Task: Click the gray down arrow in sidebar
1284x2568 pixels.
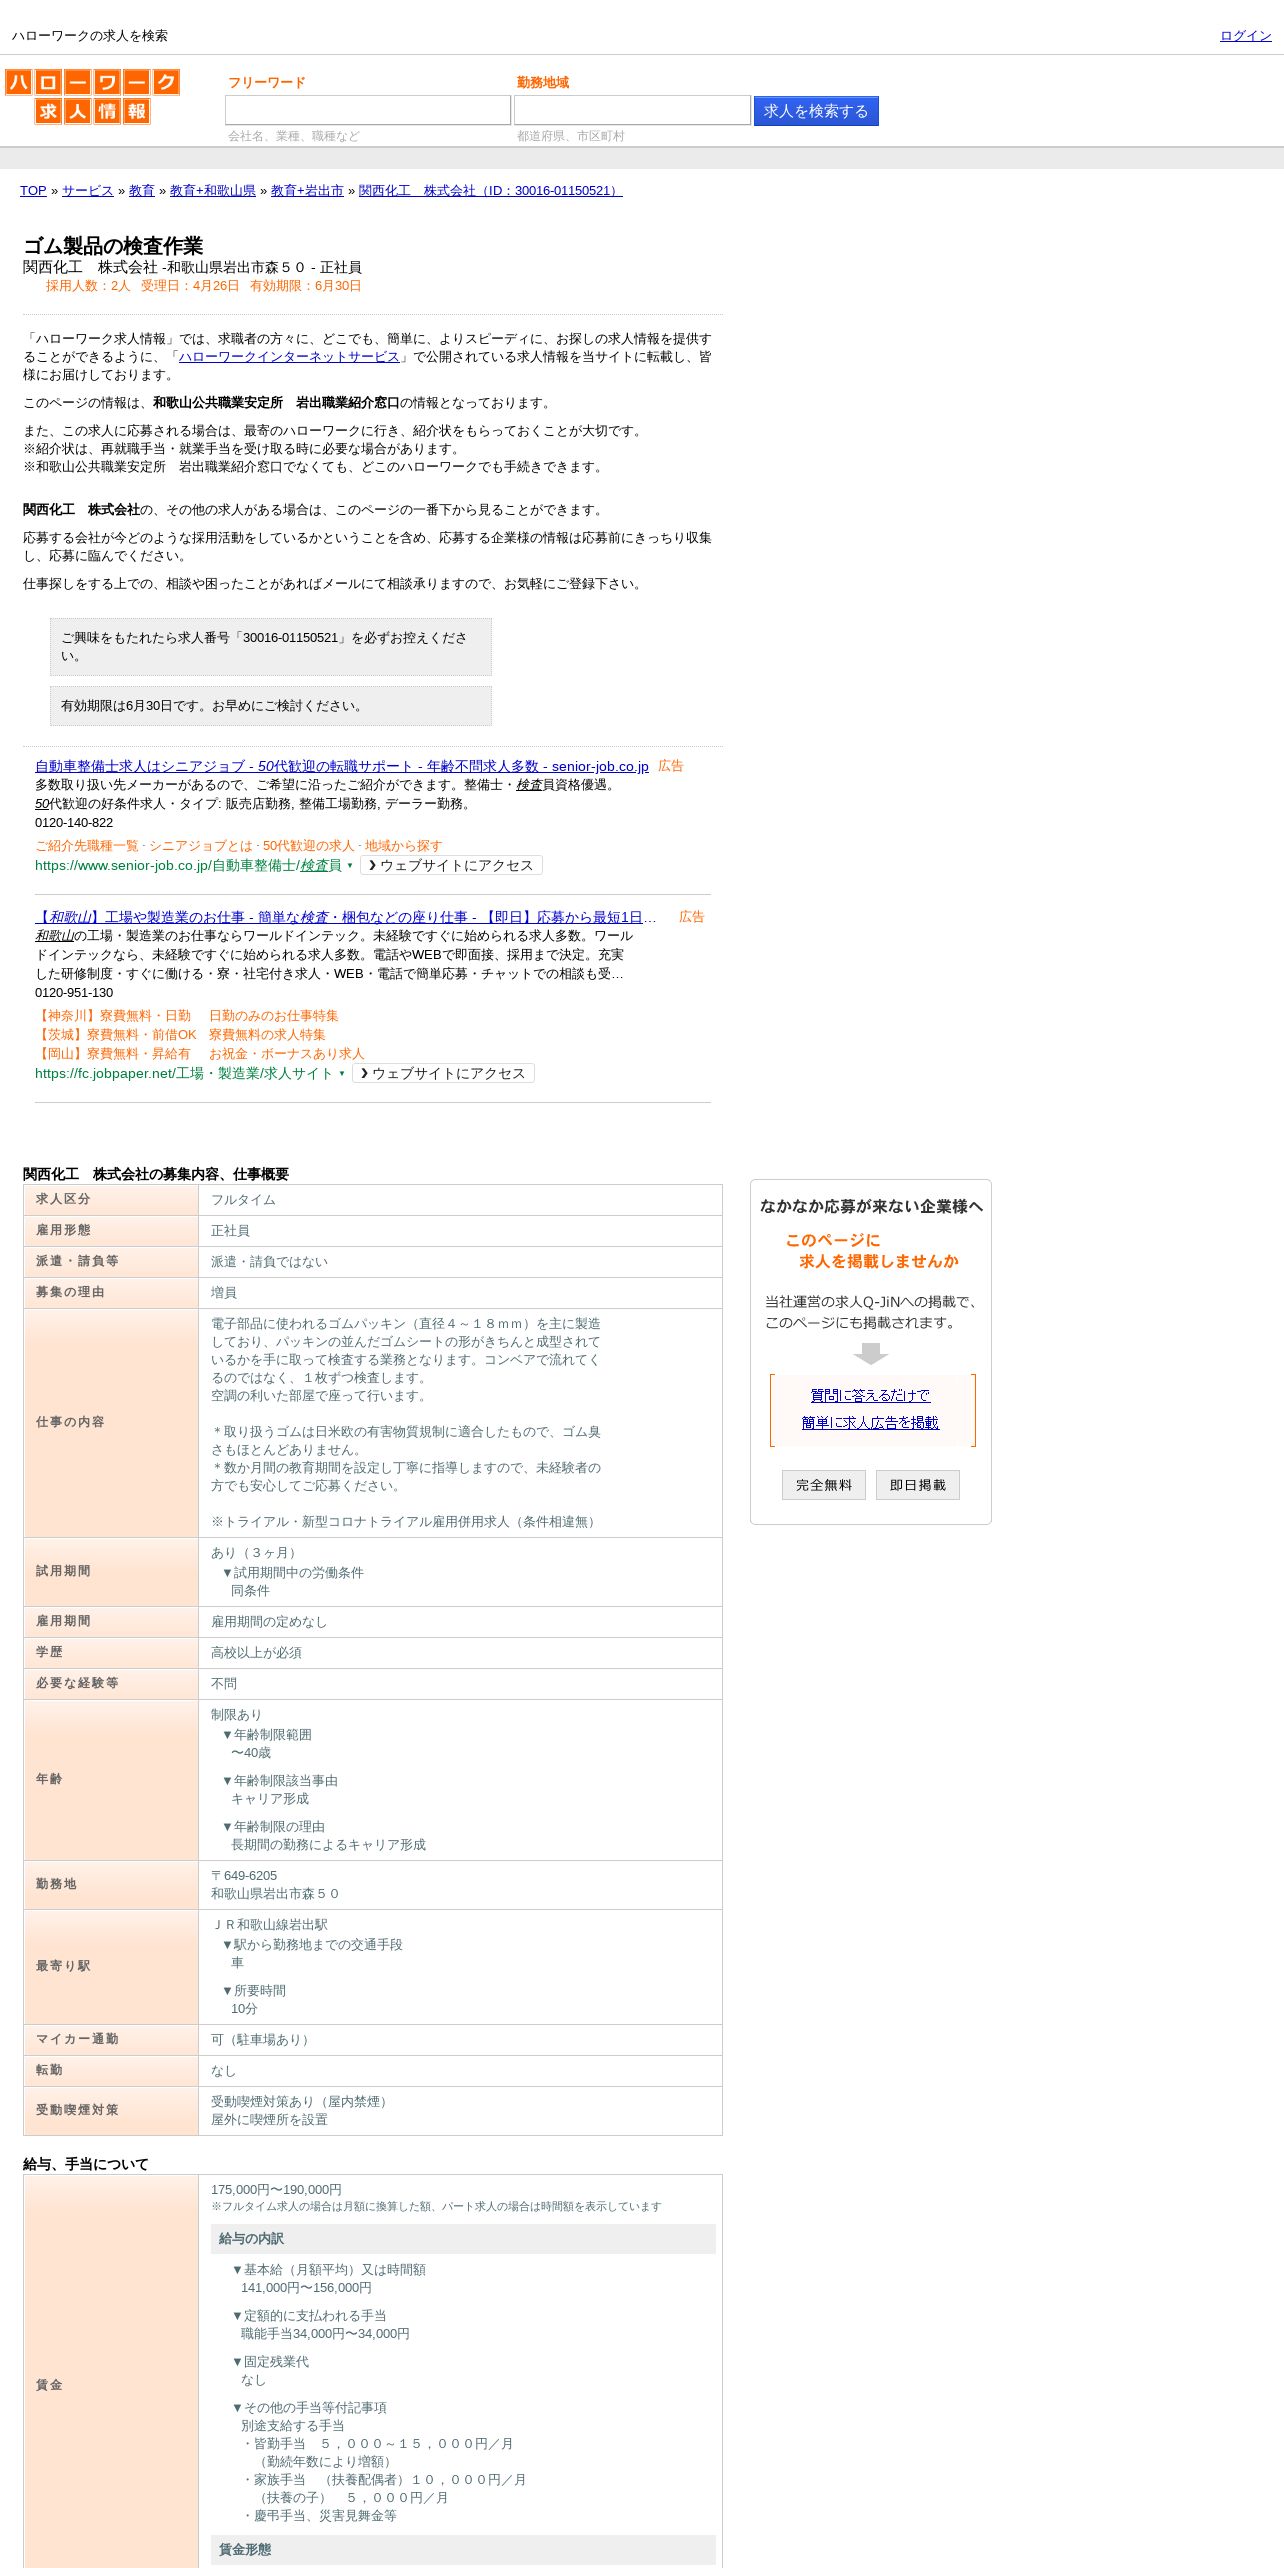Action: click(871, 1353)
